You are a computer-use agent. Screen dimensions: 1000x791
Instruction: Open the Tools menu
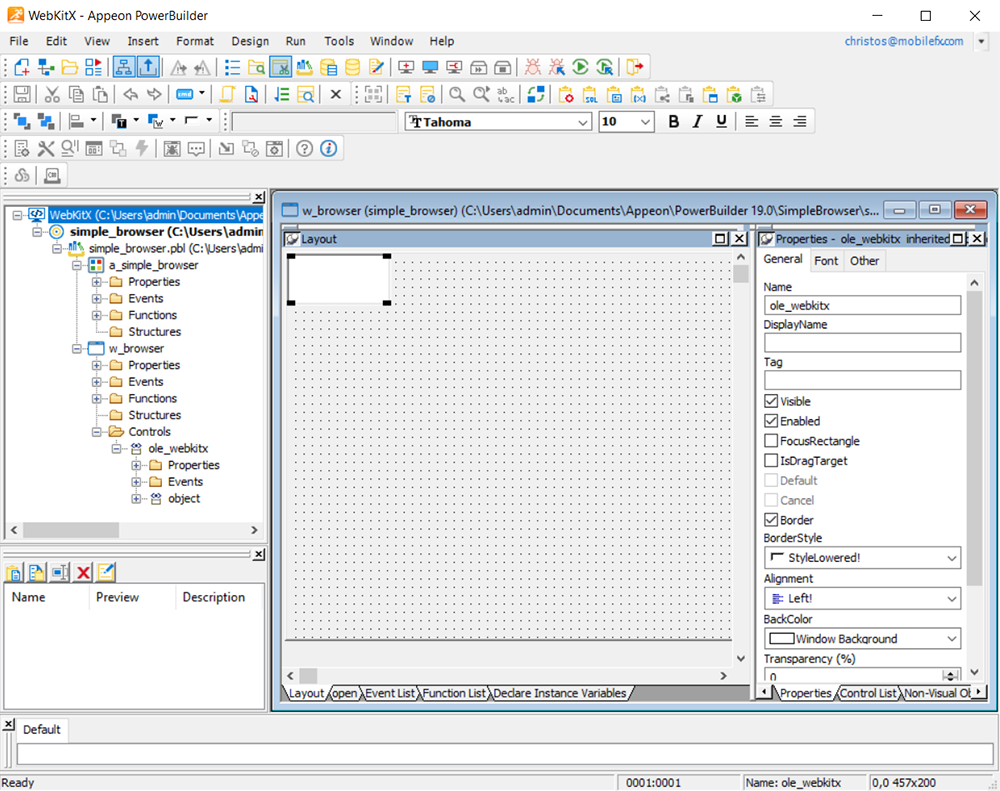coord(339,41)
